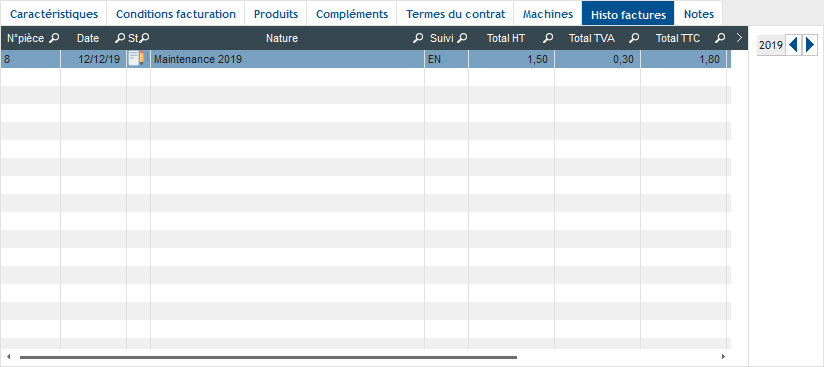Go to previous year with left arrow

(793, 45)
